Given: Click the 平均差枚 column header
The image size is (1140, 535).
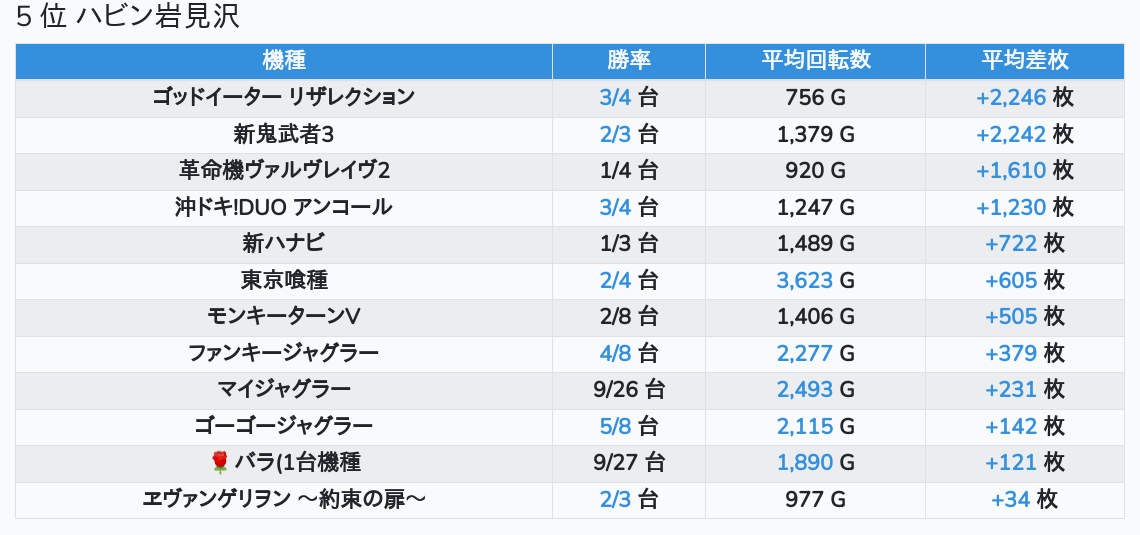Looking at the screenshot, I should (x=1025, y=60).
